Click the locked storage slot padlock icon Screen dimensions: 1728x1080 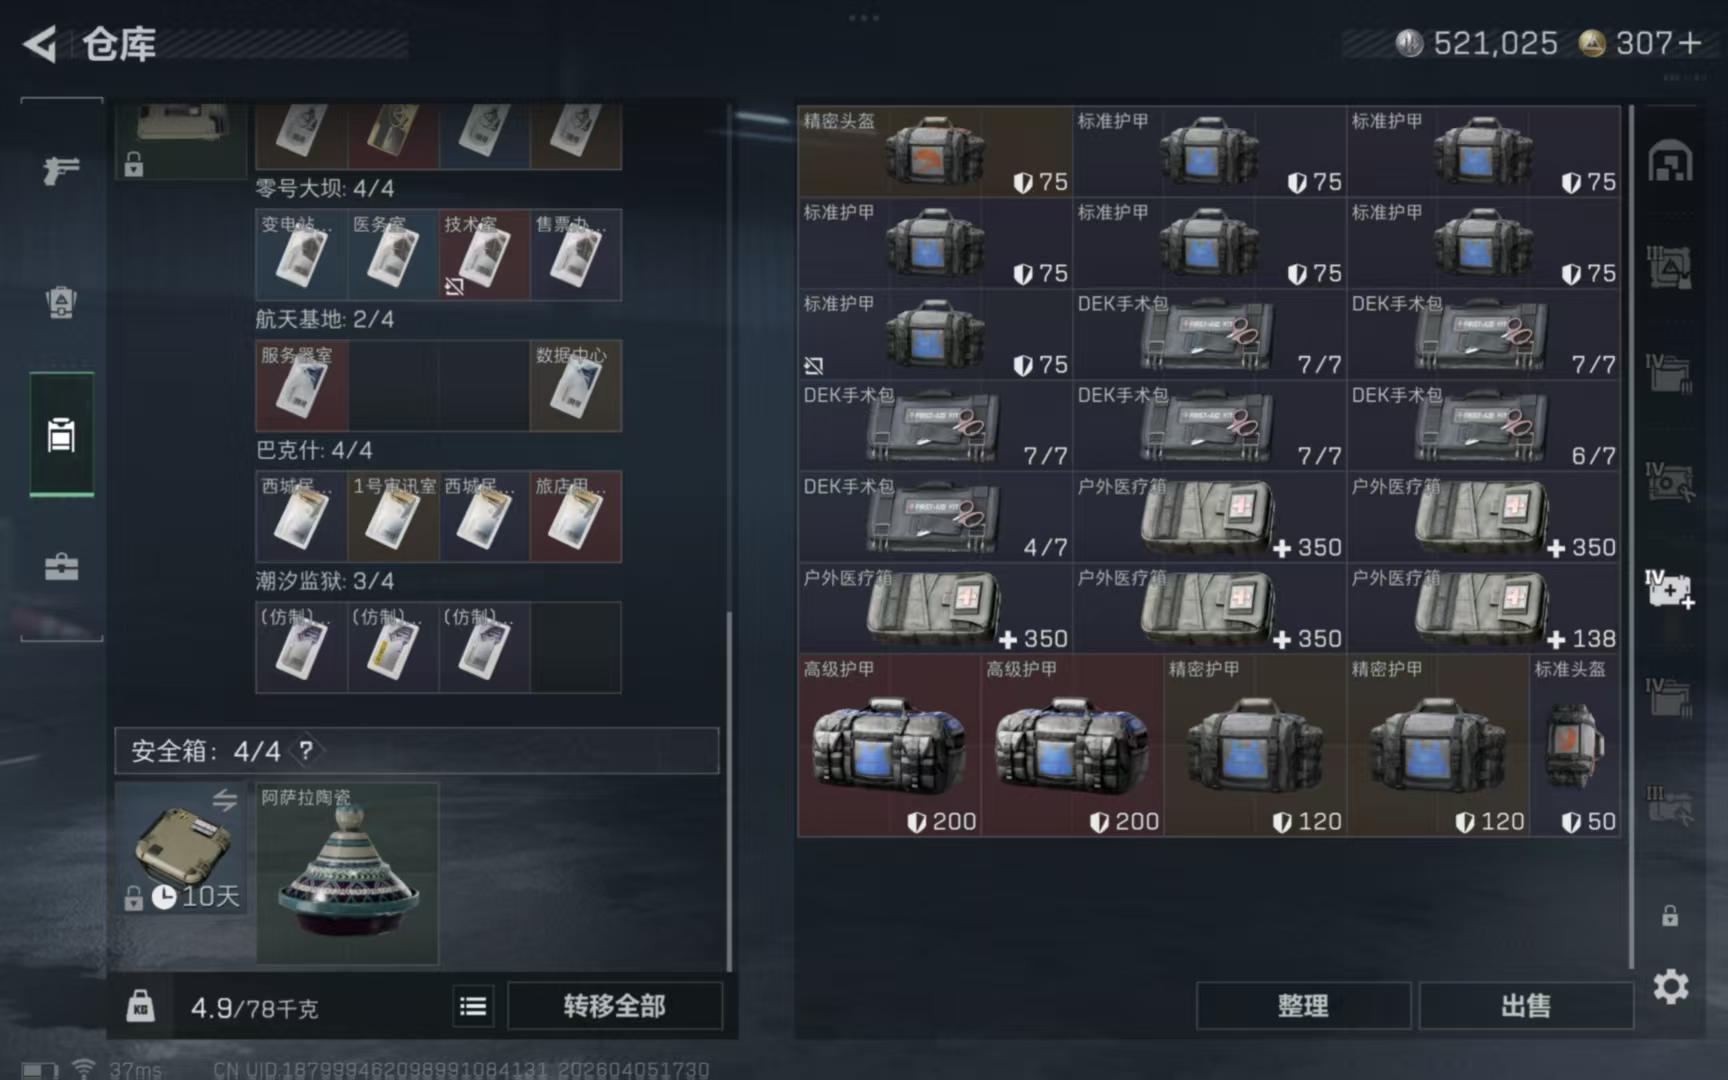click(x=1670, y=915)
